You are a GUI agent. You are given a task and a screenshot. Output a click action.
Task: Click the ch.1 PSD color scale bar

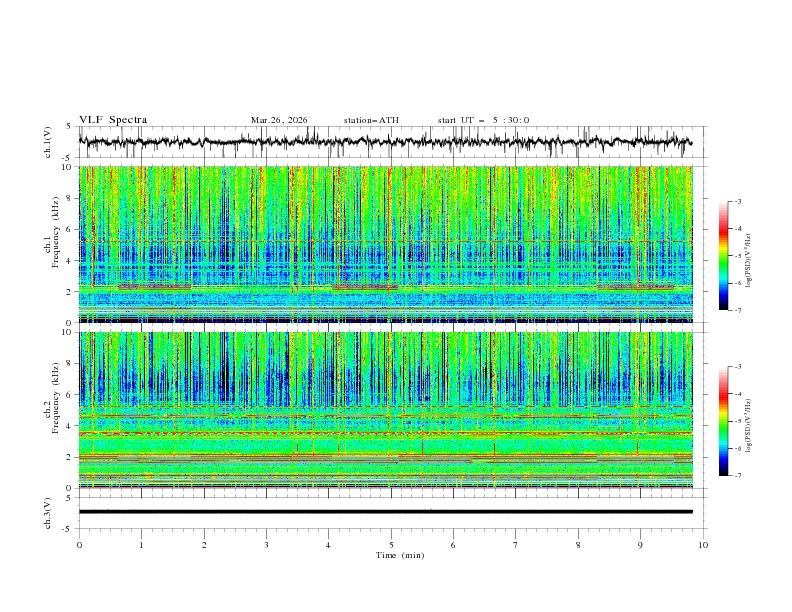pyautogui.click(x=723, y=256)
